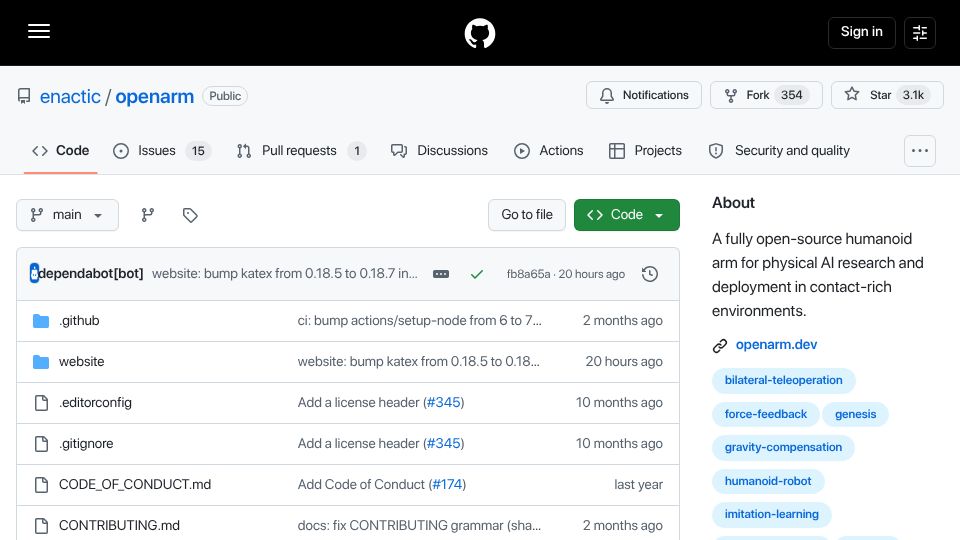Open #345 link in .gitignore row
960x540 pixels.
(443, 444)
